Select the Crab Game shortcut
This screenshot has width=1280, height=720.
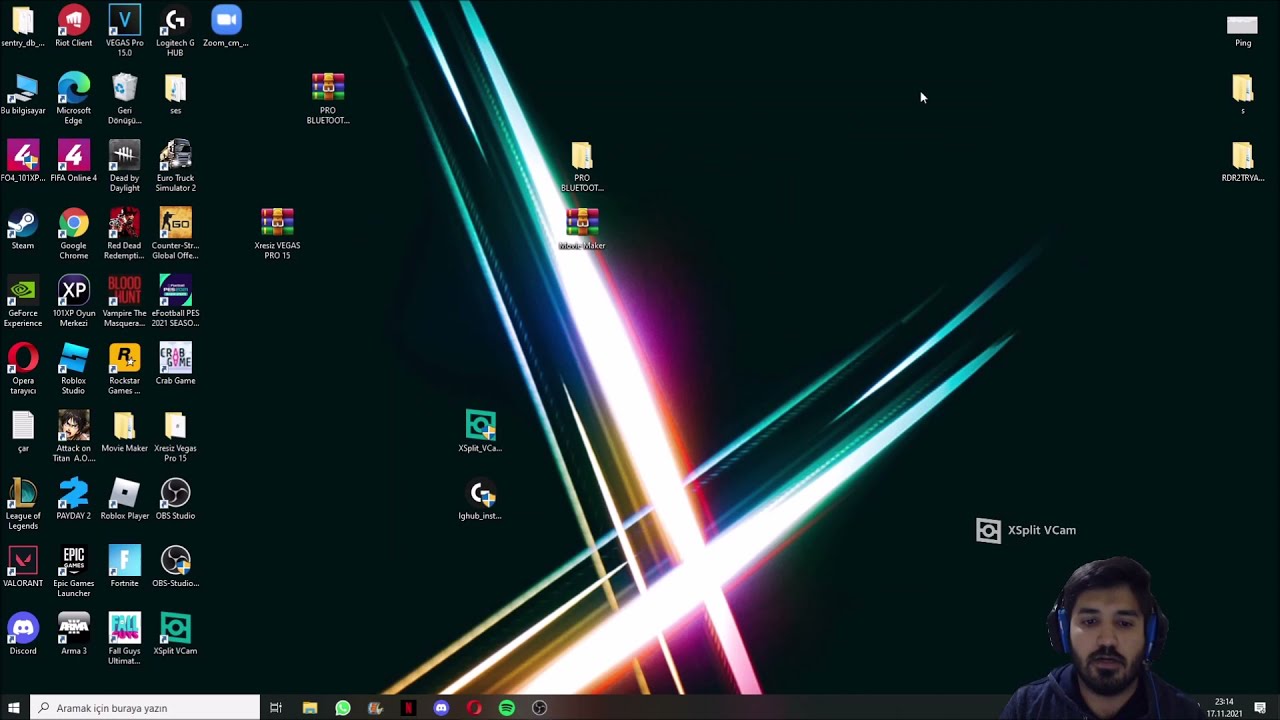(175, 365)
